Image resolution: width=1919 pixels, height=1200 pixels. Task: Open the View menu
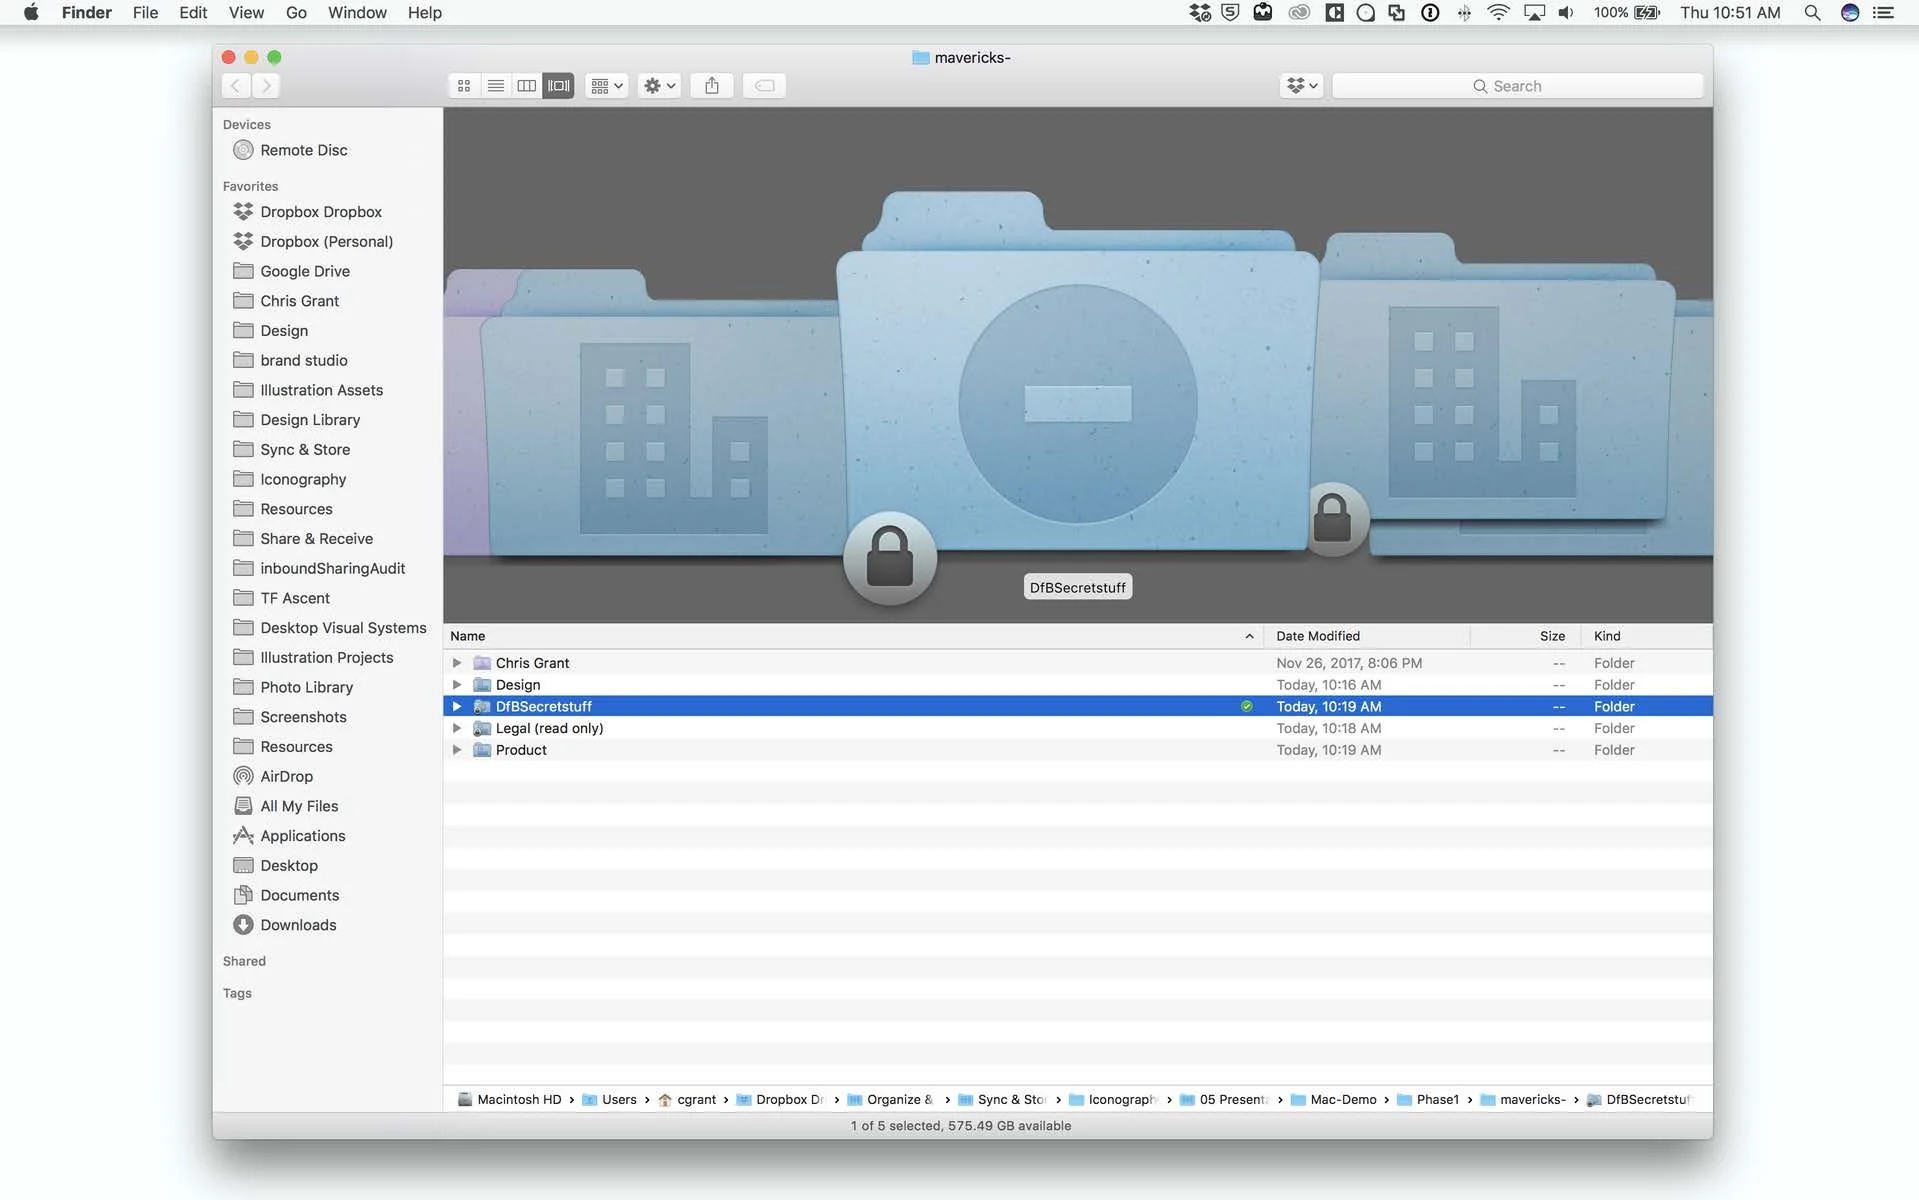(246, 12)
